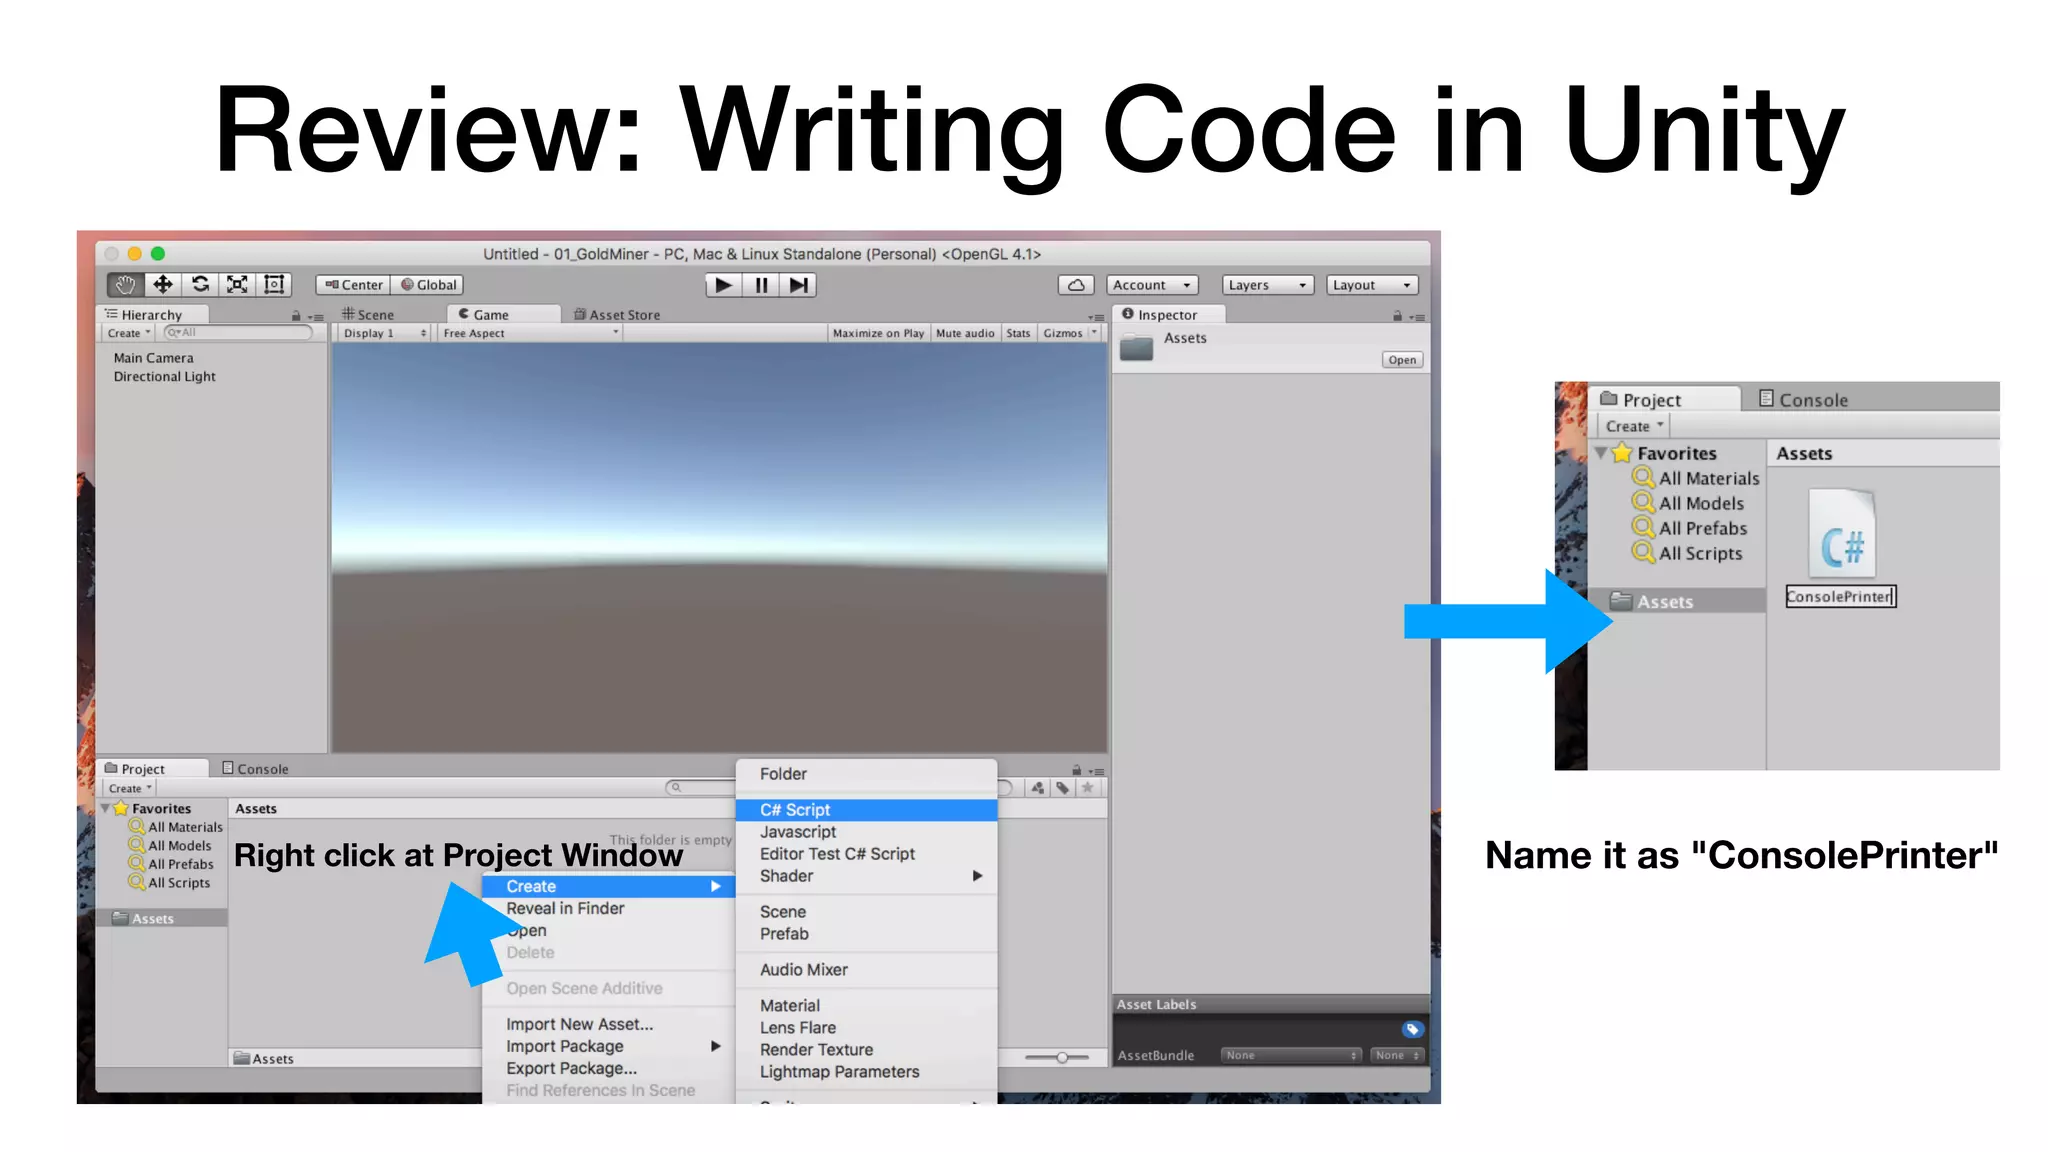Toggle the Hierarchy panel lock icon
2048x1152 pixels.
point(296,316)
